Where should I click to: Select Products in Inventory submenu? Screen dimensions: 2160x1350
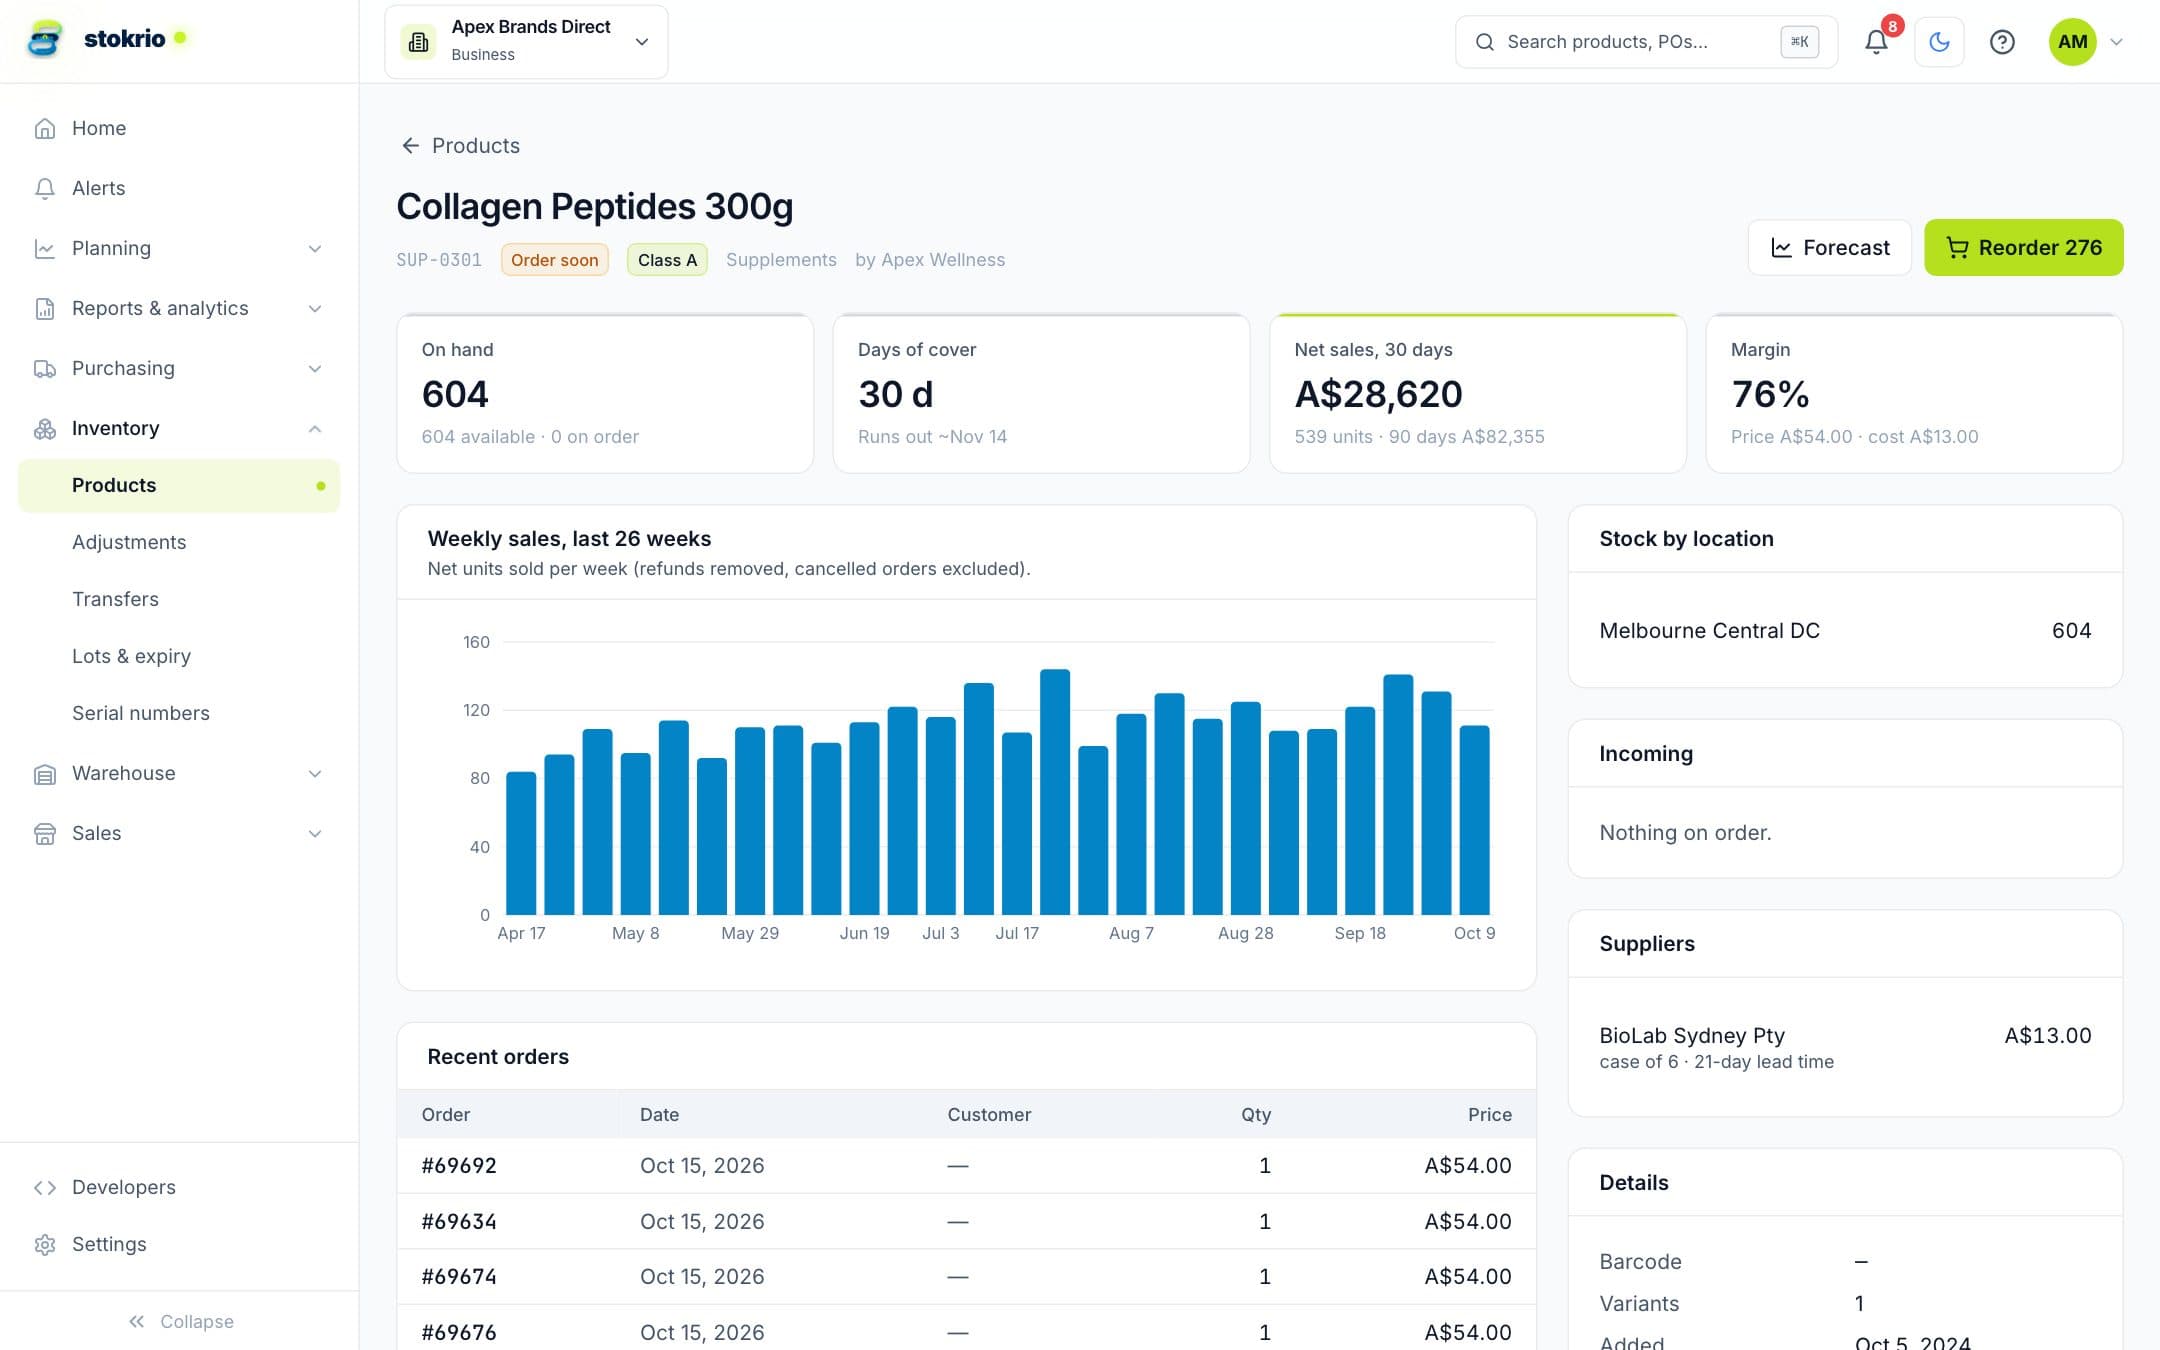pos(179,485)
